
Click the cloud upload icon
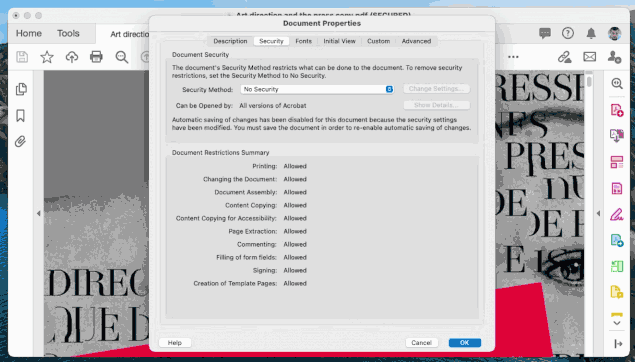[x=72, y=57]
